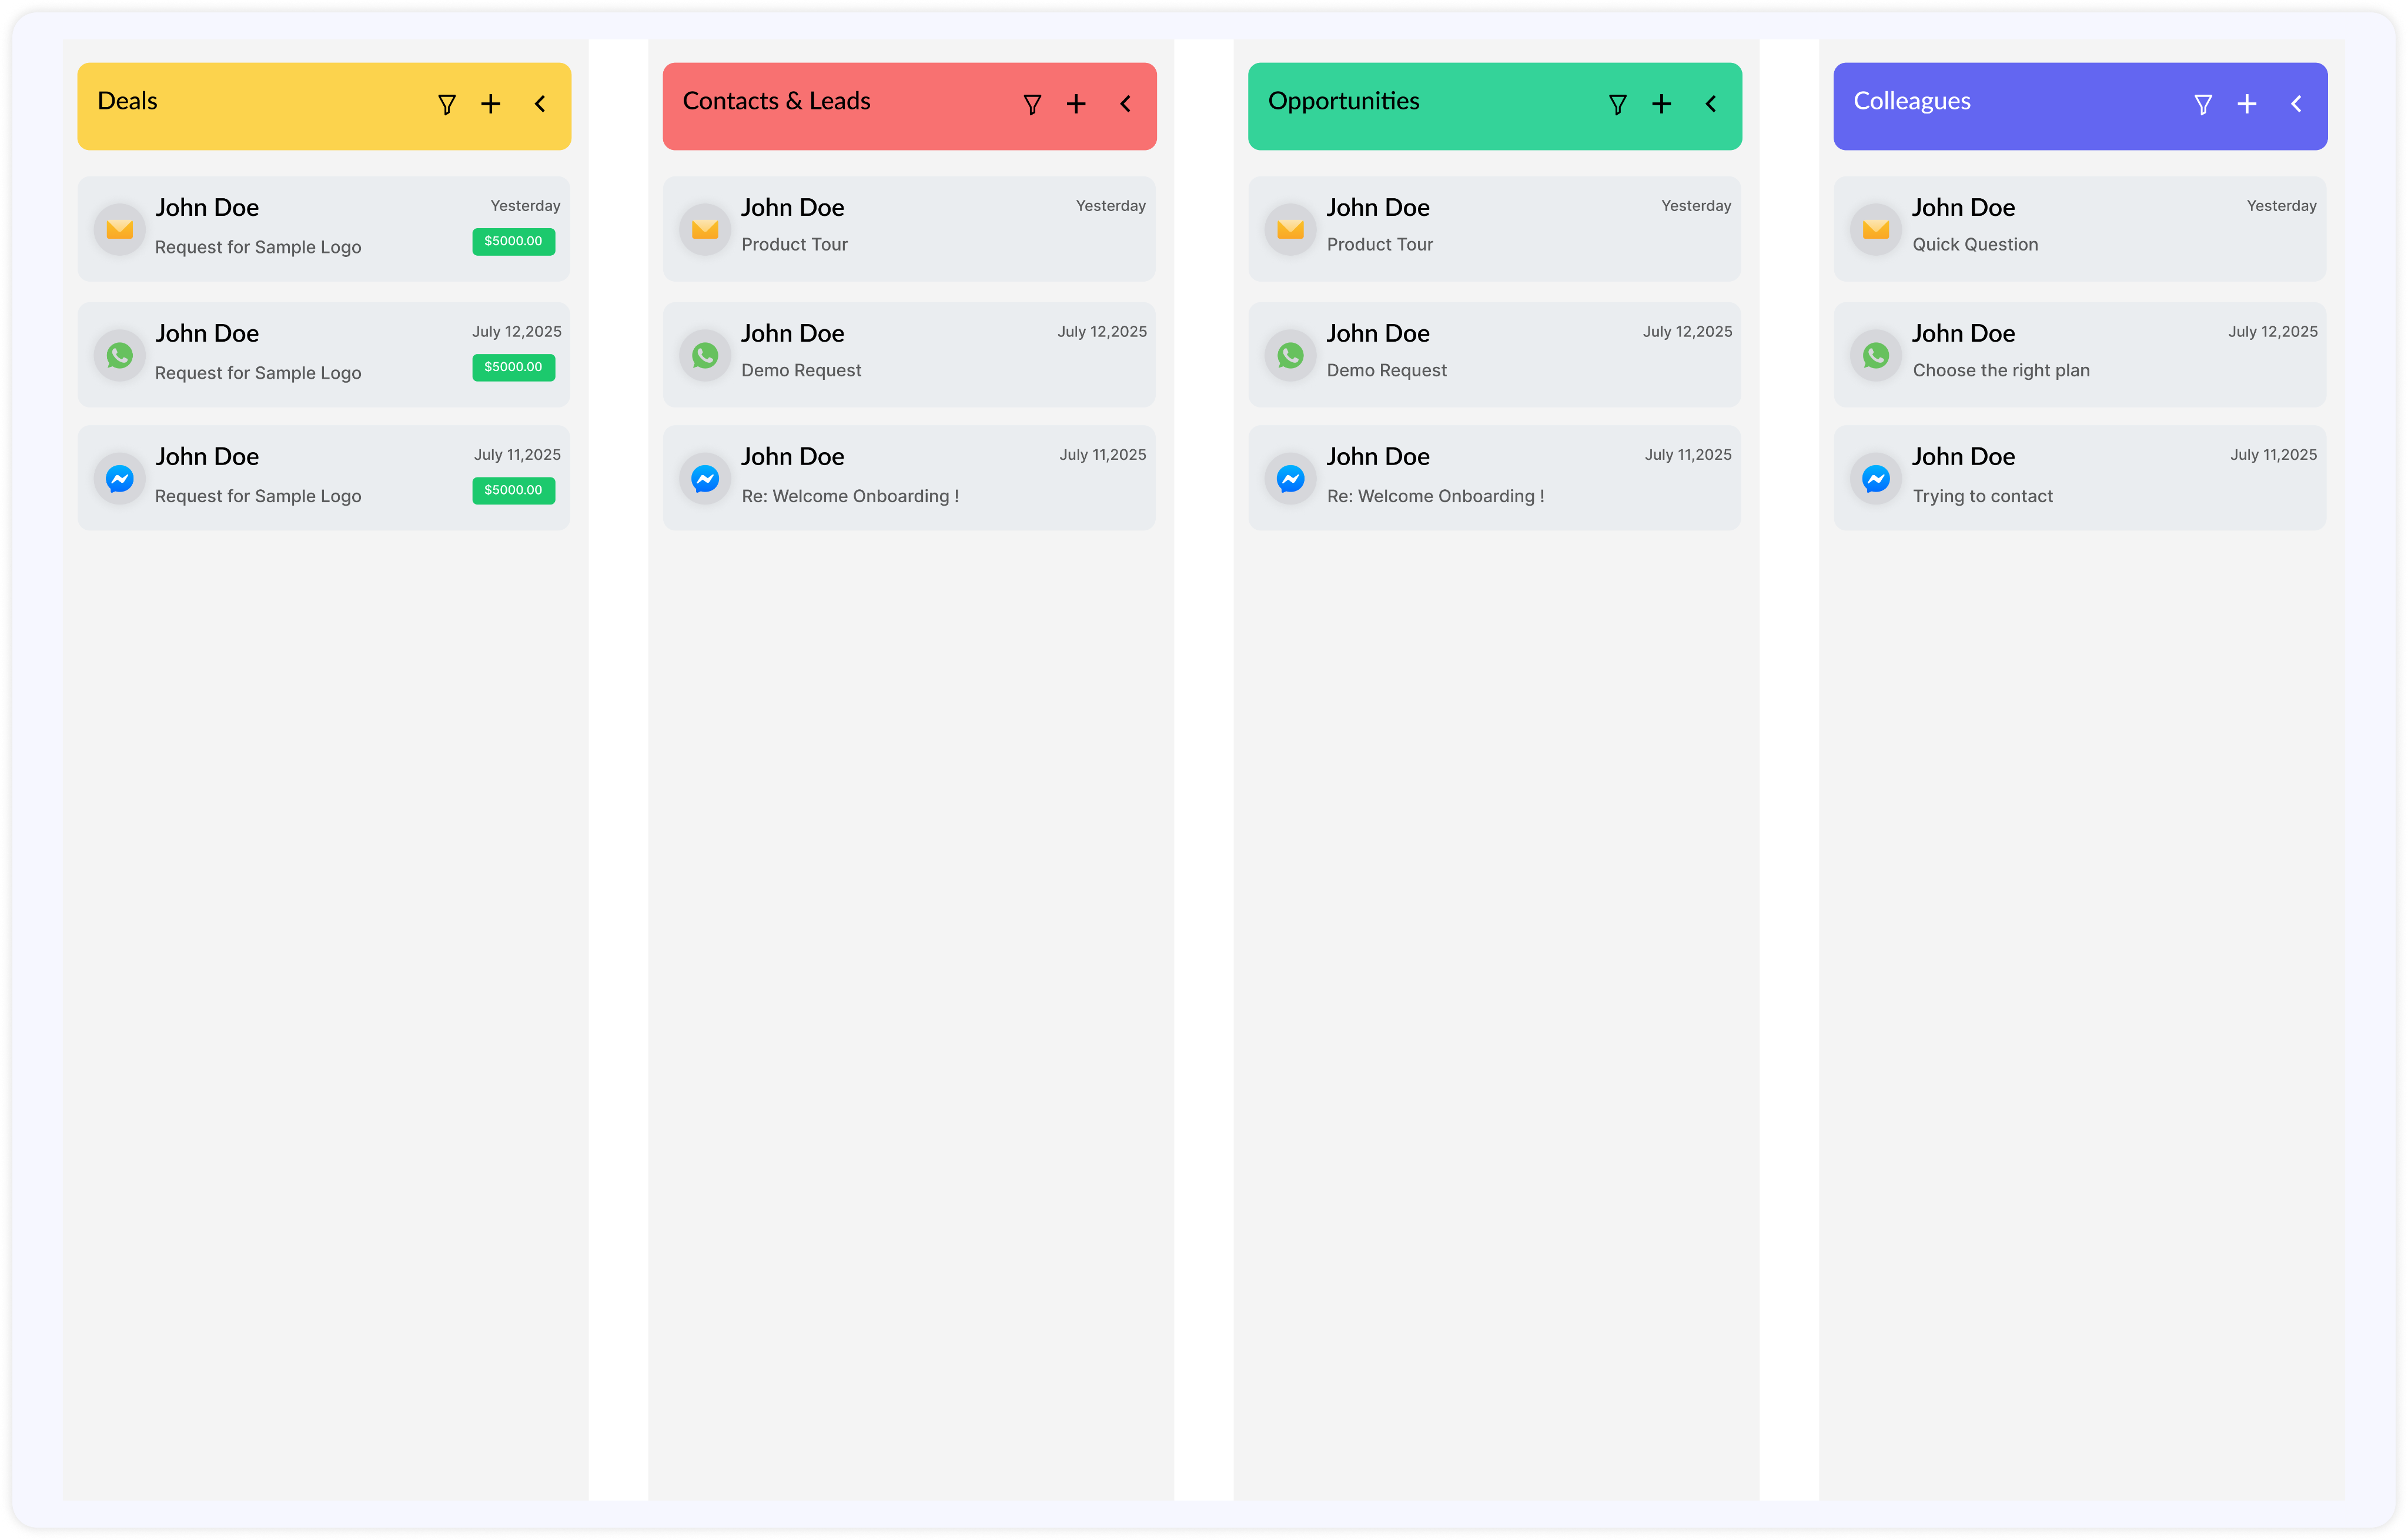The width and height of the screenshot is (2408, 1540).
Task: Open Choose the right plan conversation
Action: tap(2079, 354)
